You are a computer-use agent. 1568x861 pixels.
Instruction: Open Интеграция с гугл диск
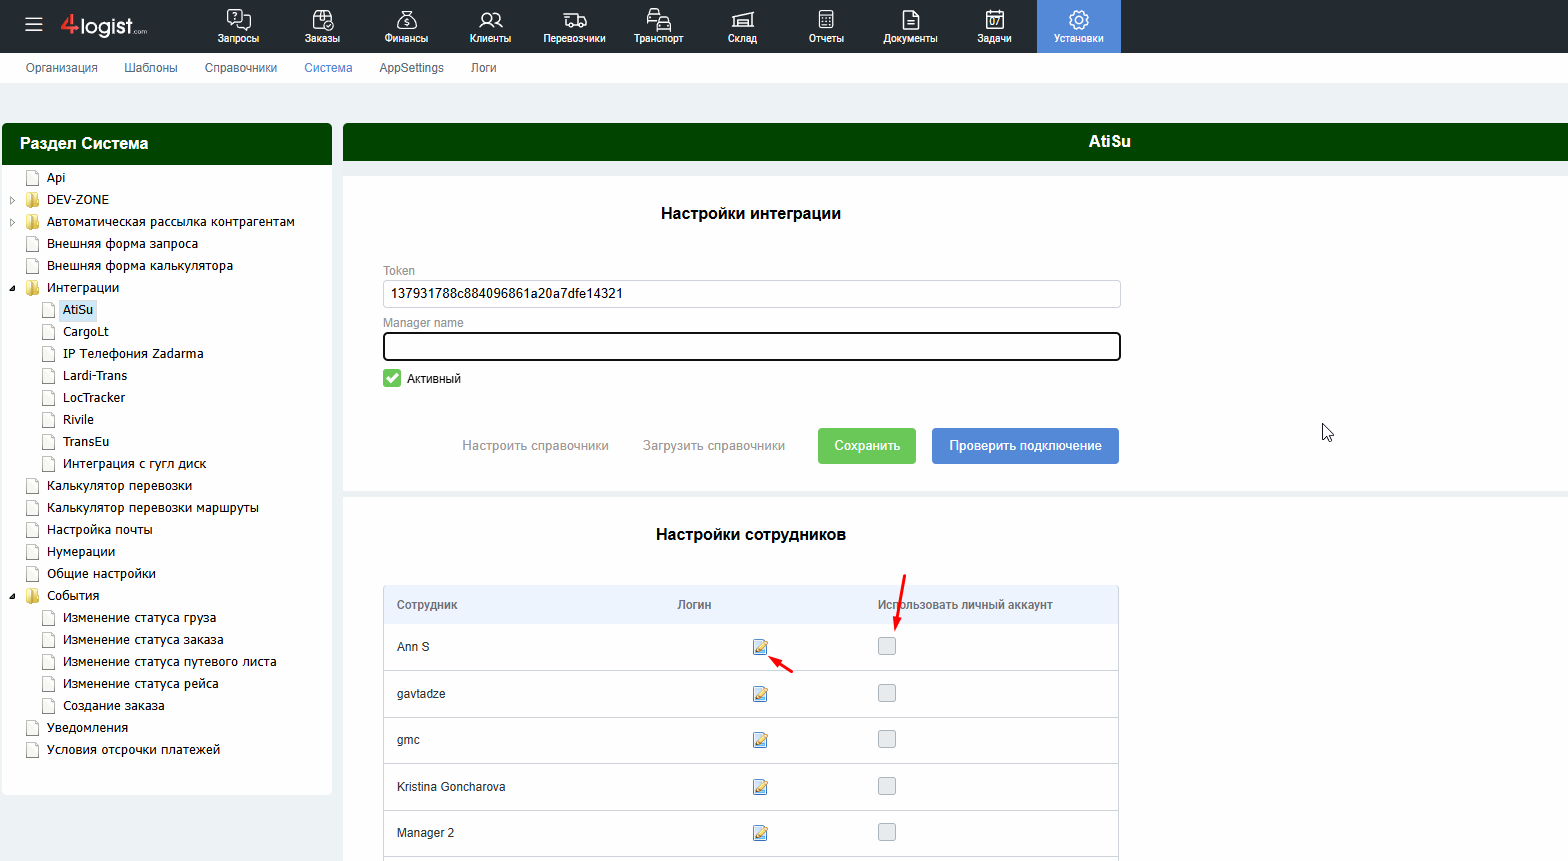[x=134, y=464]
